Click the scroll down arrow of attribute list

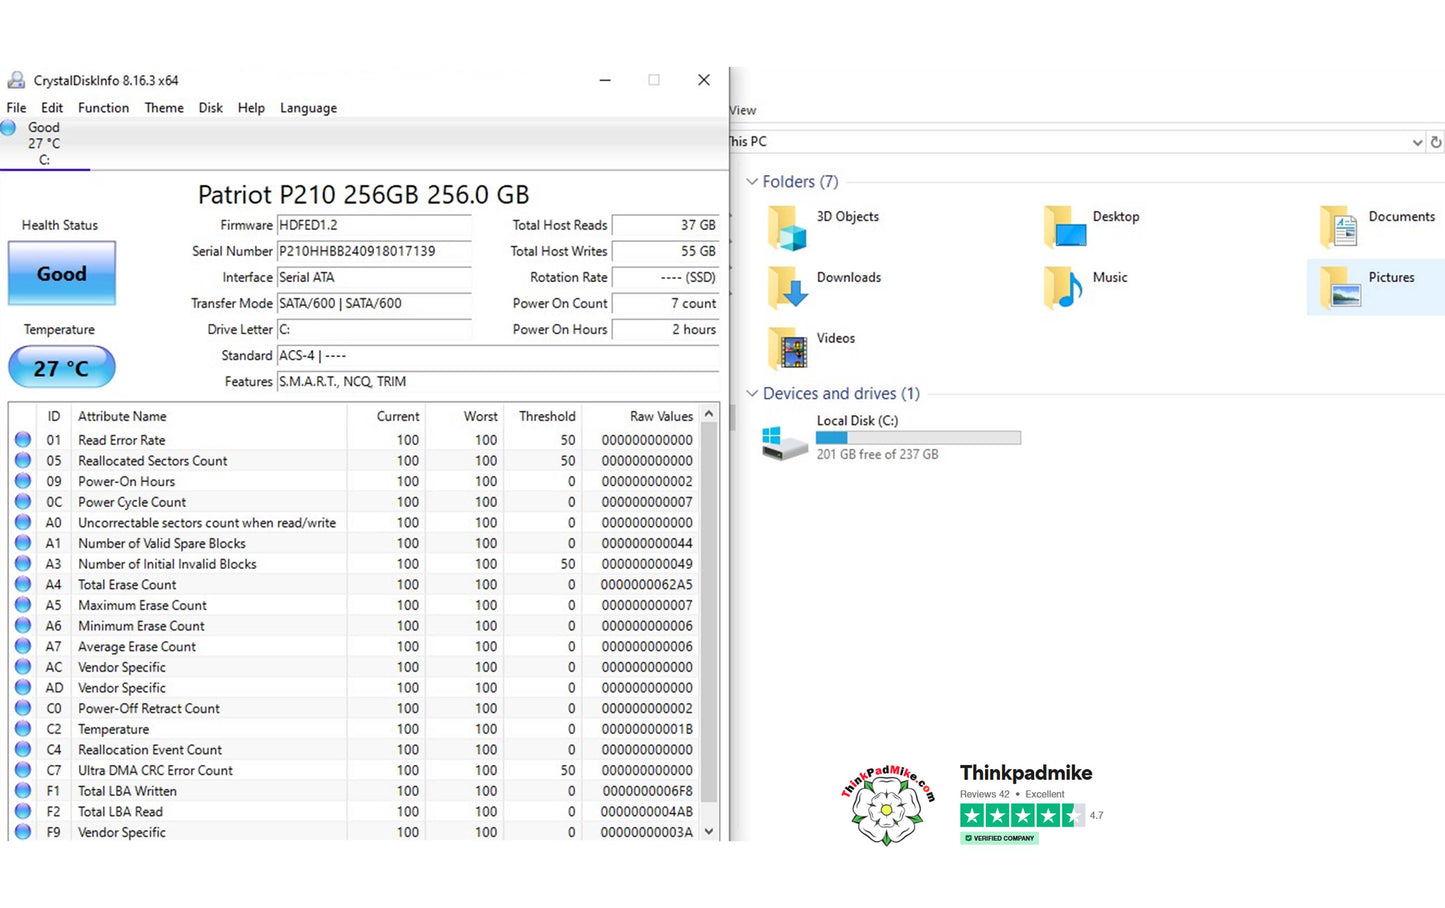click(709, 831)
